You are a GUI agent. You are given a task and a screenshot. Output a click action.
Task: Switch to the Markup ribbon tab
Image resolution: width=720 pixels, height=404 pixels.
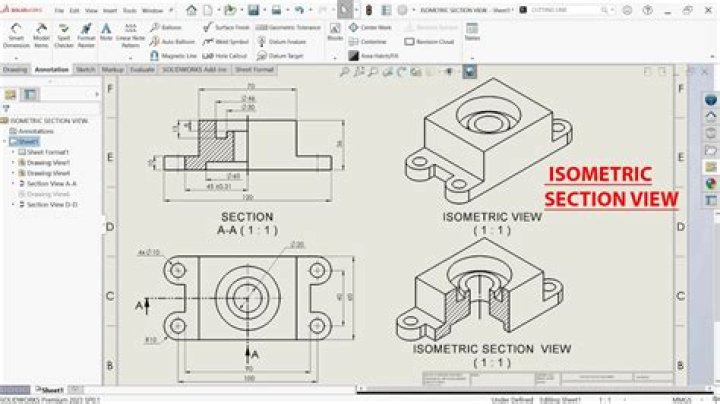pyautogui.click(x=112, y=70)
